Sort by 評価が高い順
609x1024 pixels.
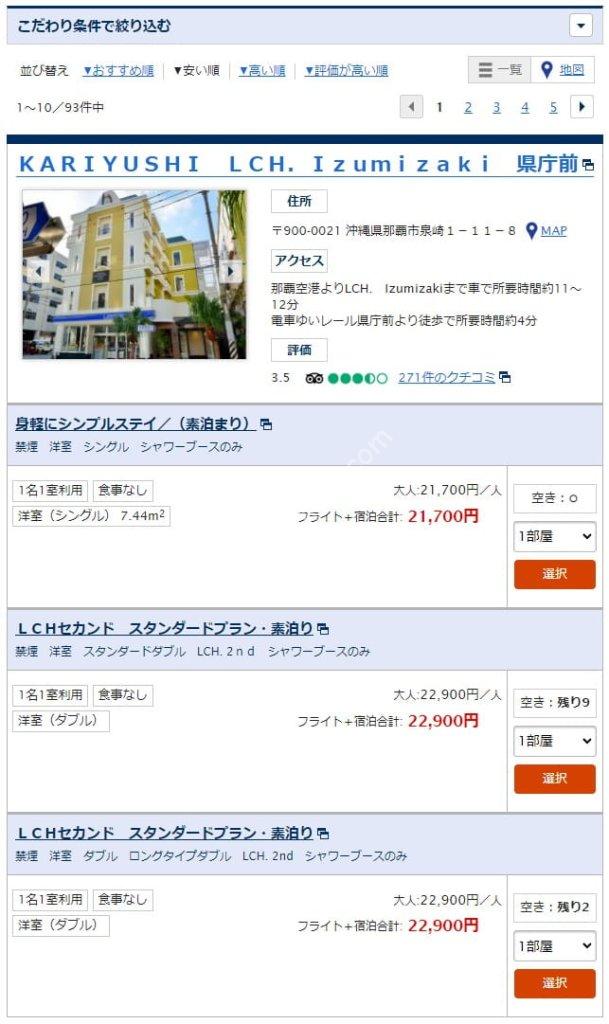tap(347, 71)
